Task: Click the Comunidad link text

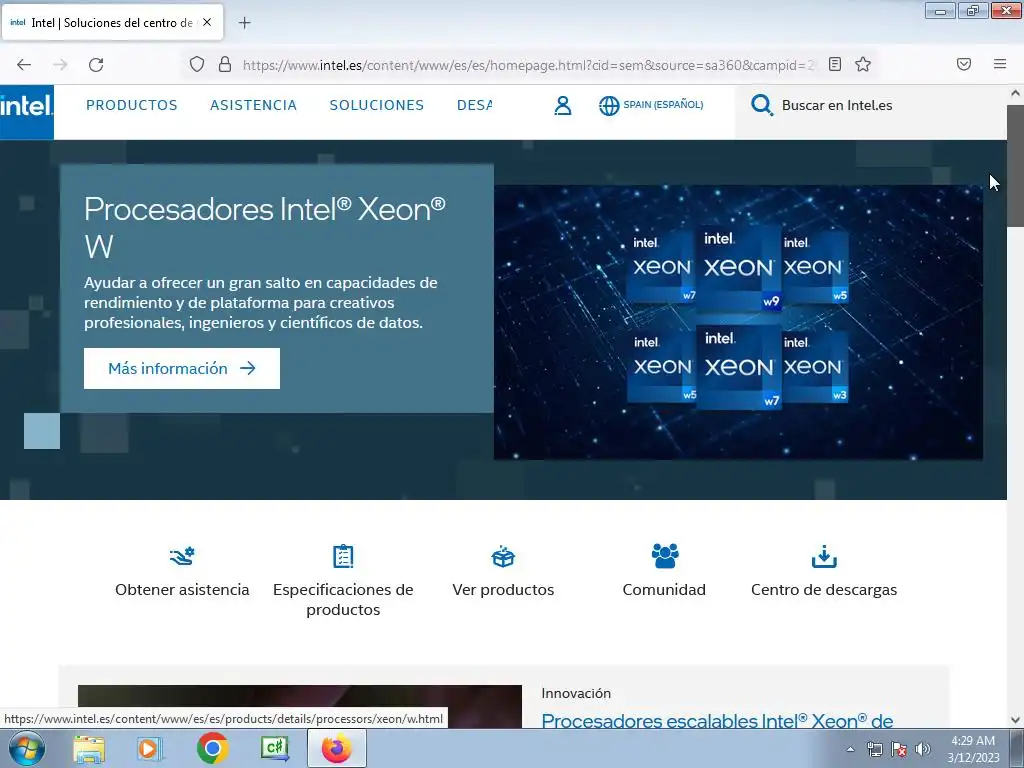Action: coord(664,590)
